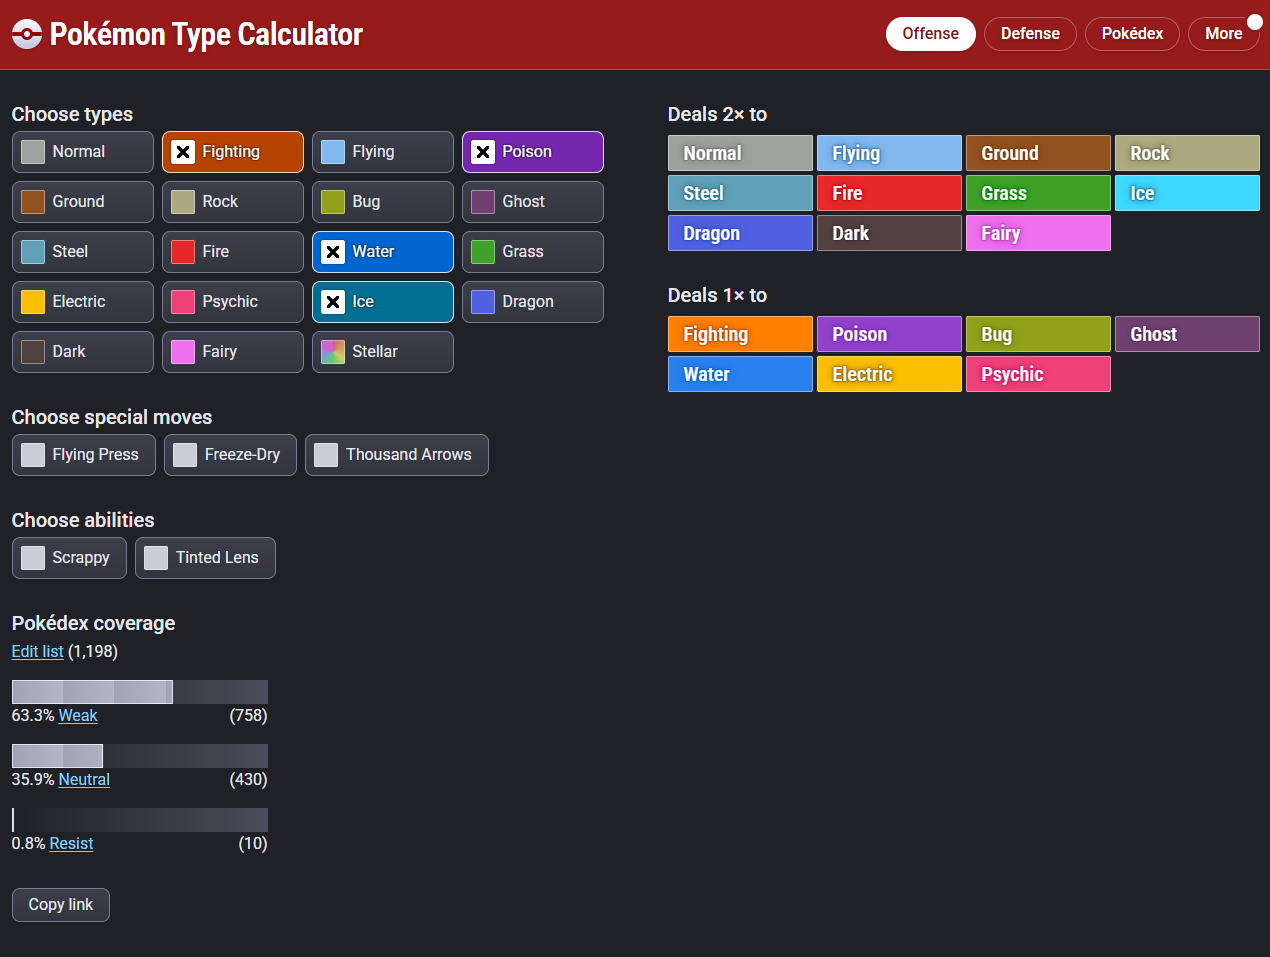Click the Neutral count (430)

point(248,779)
